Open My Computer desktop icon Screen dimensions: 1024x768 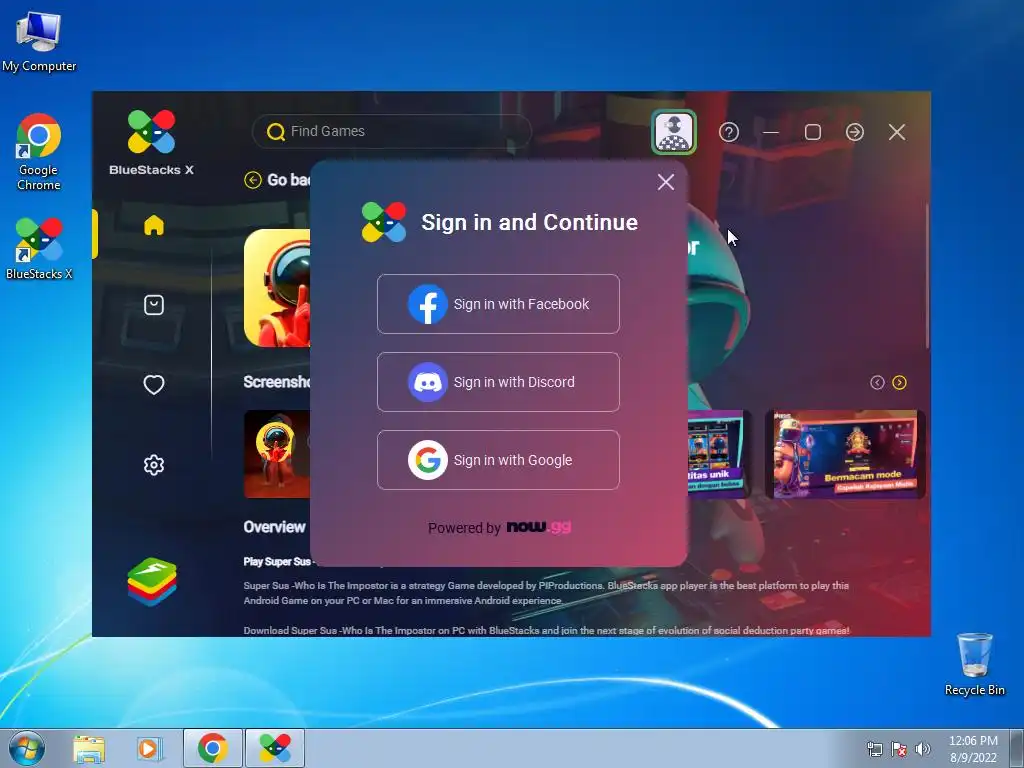[39, 41]
